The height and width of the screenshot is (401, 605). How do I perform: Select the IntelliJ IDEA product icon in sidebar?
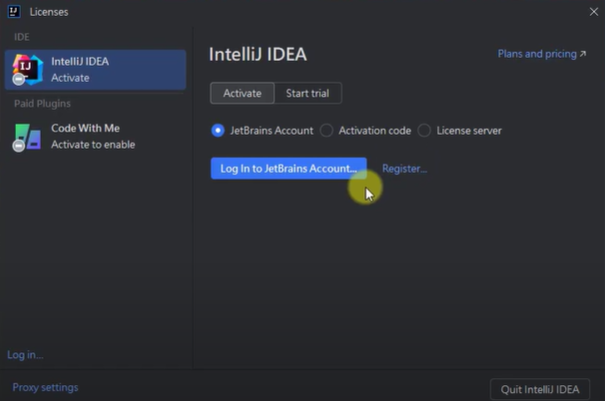(x=27, y=70)
